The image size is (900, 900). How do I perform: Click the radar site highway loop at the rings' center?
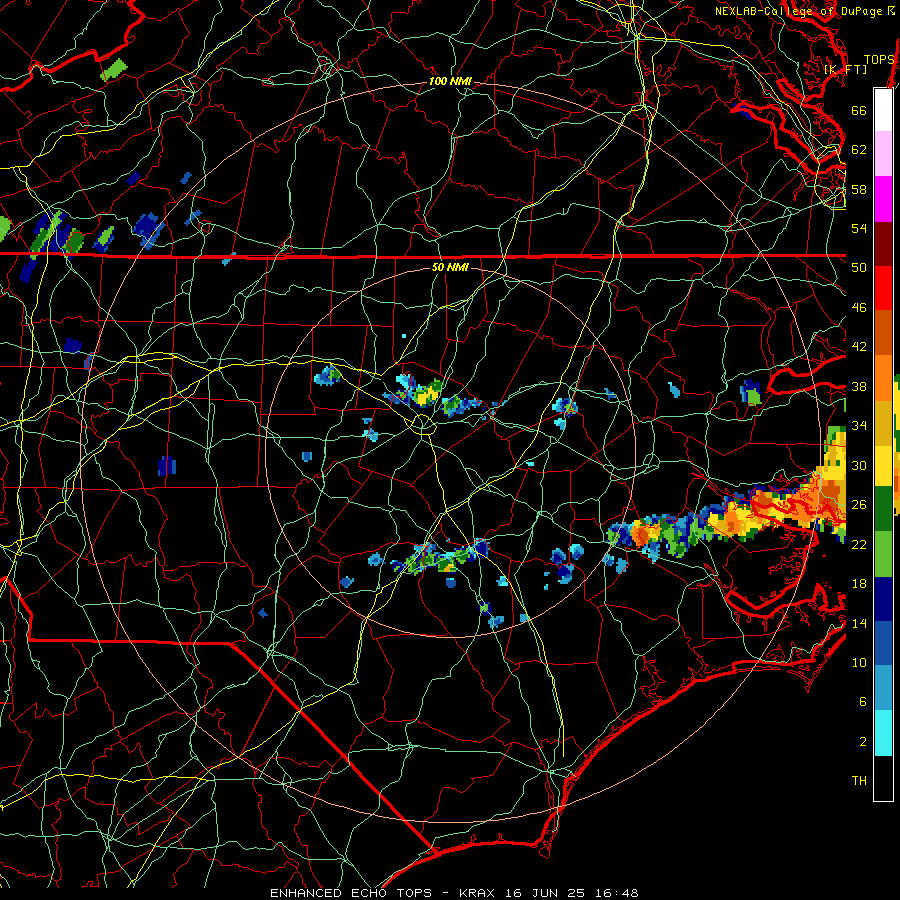coord(422,424)
